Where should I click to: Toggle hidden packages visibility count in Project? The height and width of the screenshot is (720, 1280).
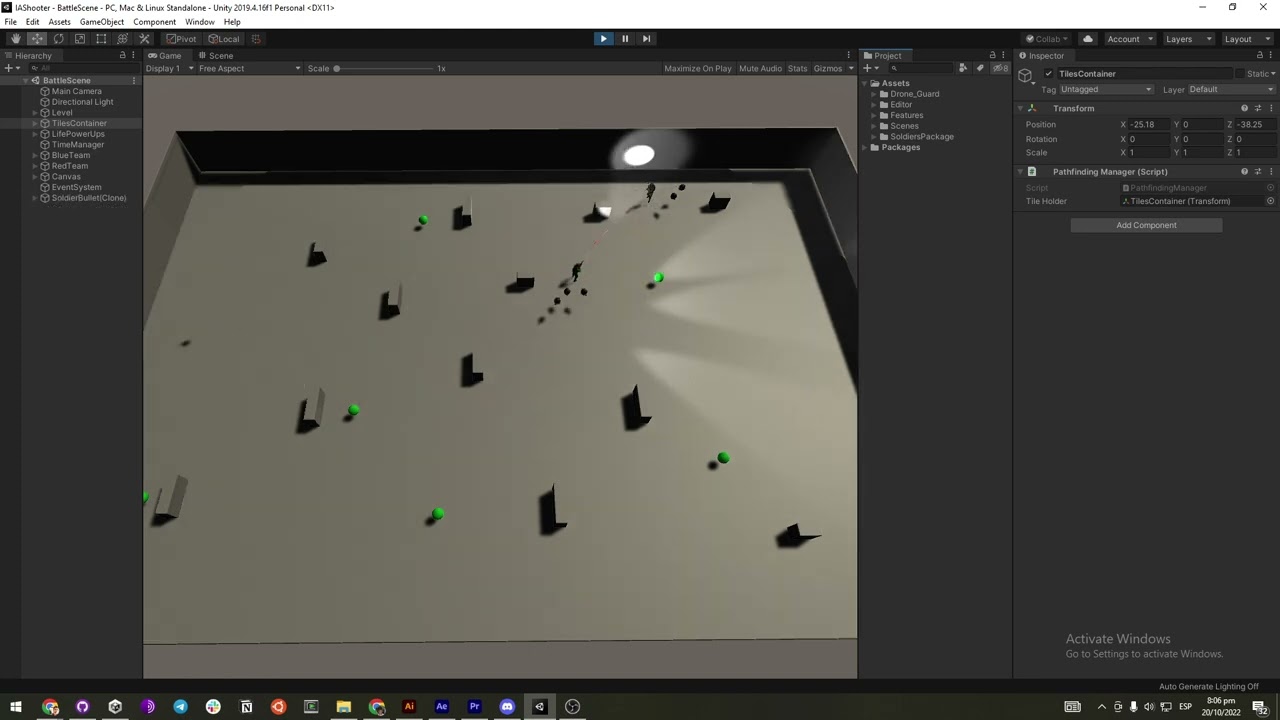coord(1000,68)
